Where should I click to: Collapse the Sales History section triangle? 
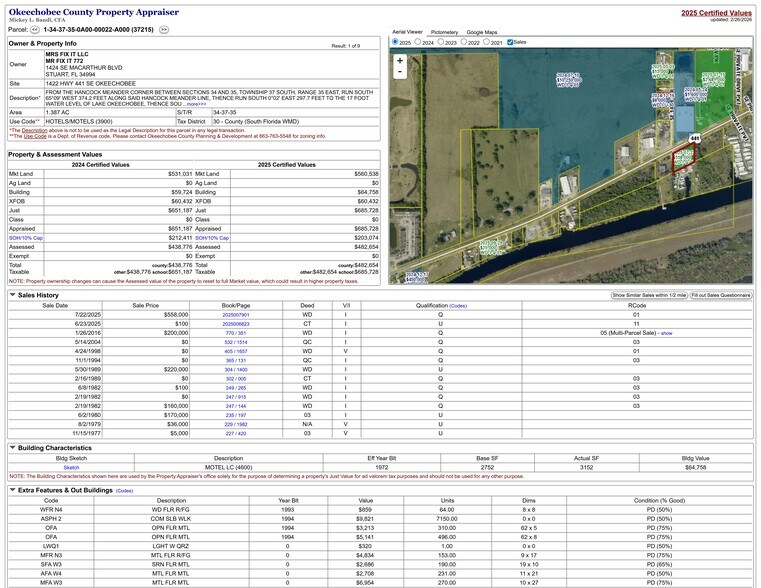(x=12, y=295)
